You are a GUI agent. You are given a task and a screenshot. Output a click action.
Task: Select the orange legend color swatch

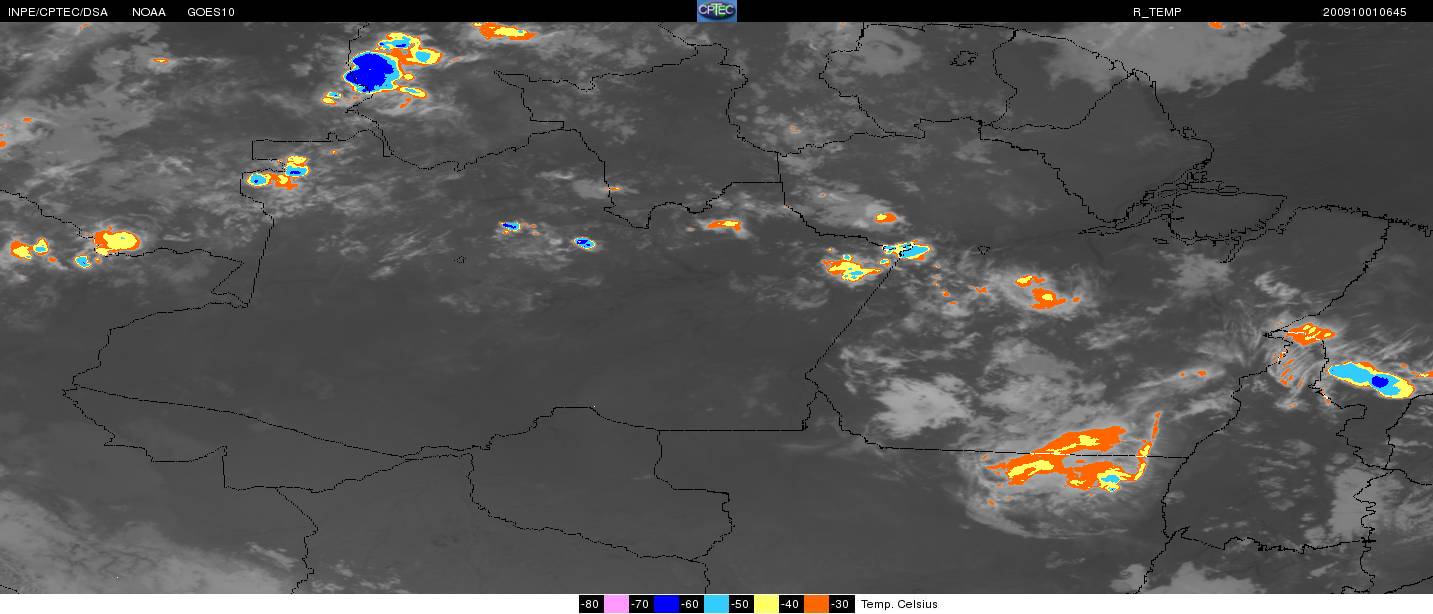pyautogui.click(x=816, y=604)
